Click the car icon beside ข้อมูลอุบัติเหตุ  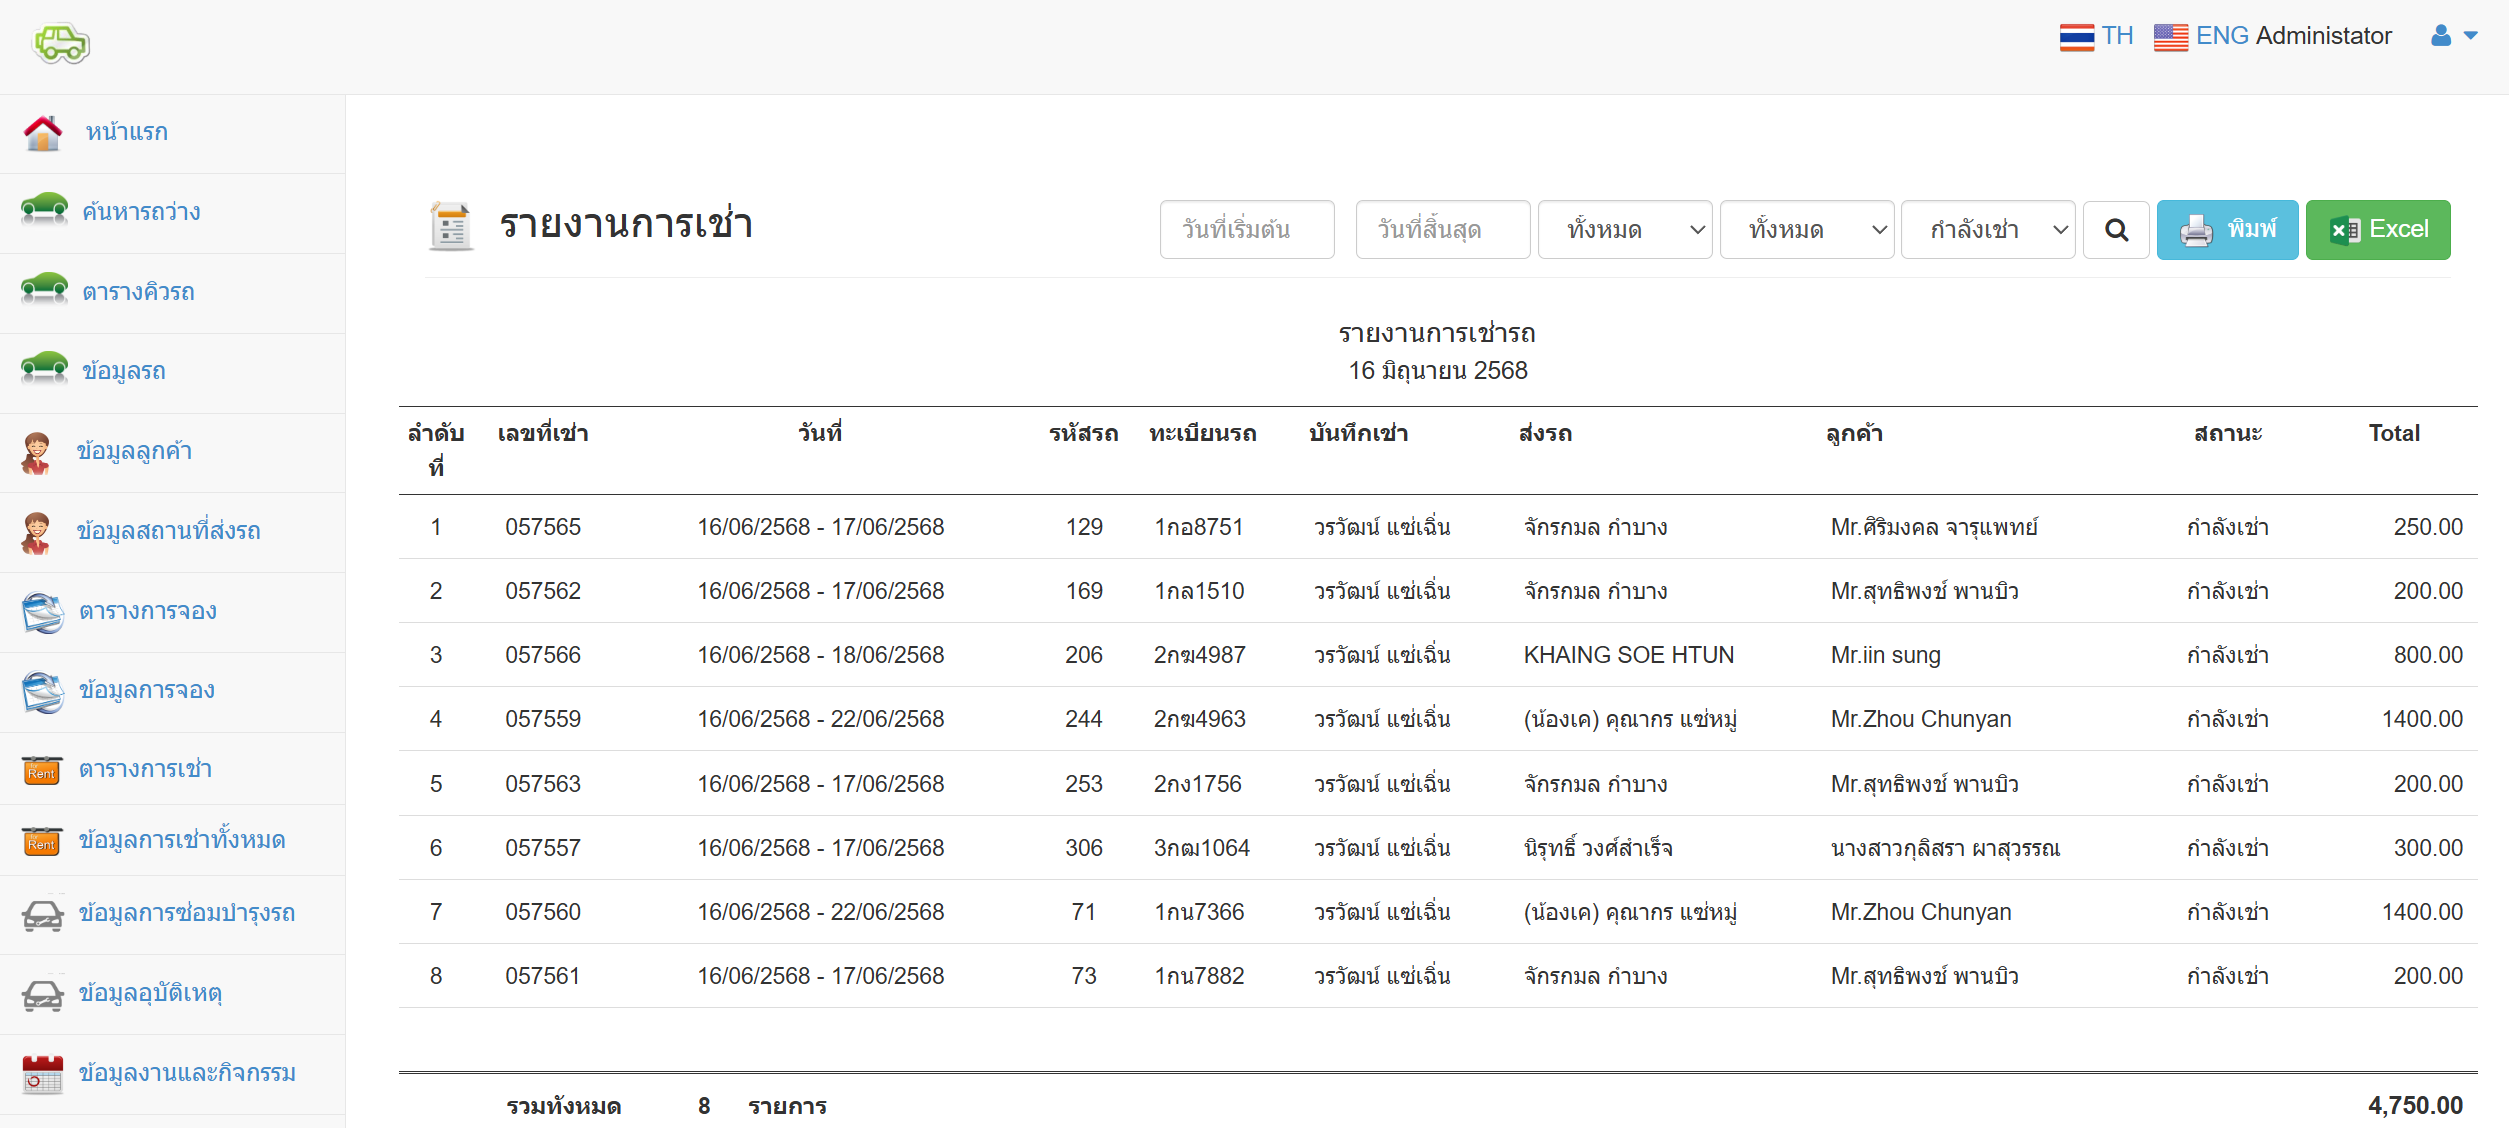(43, 994)
